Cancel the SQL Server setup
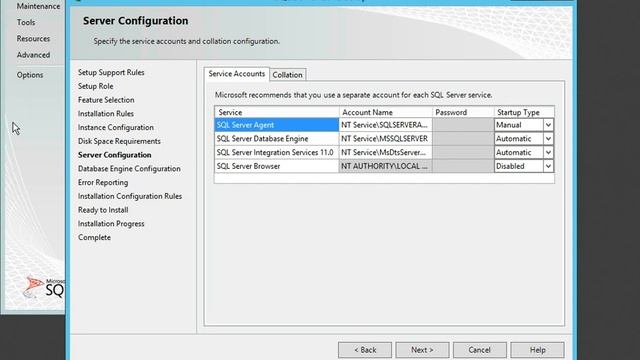The width and height of the screenshot is (640, 360). click(480, 350)
